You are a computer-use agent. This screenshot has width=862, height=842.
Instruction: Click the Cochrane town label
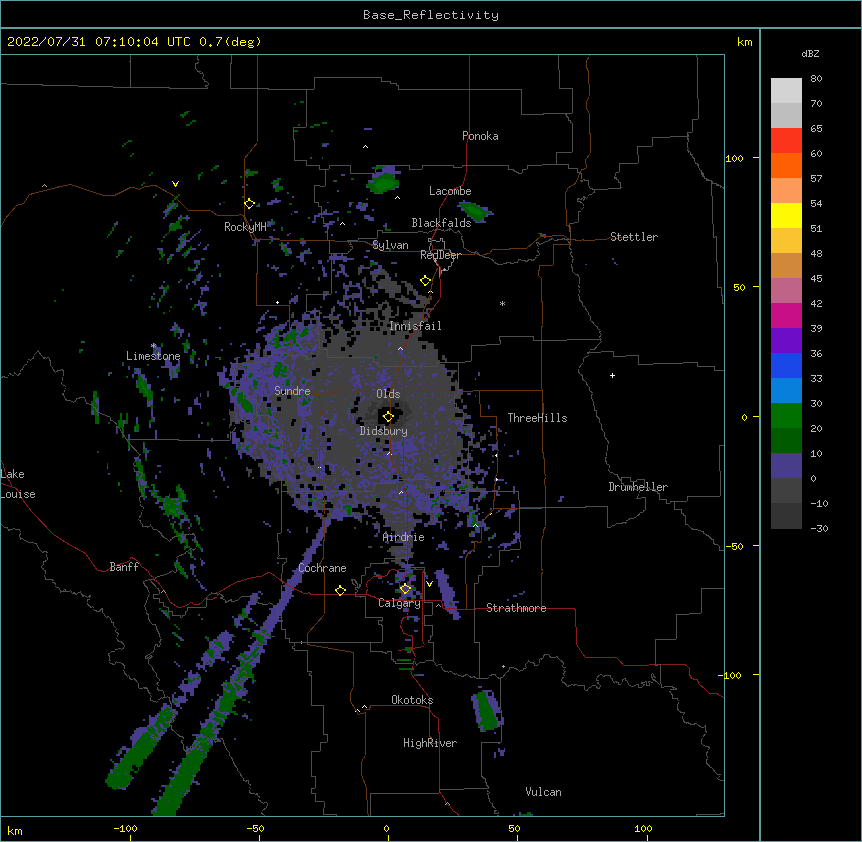pos(322,568)
